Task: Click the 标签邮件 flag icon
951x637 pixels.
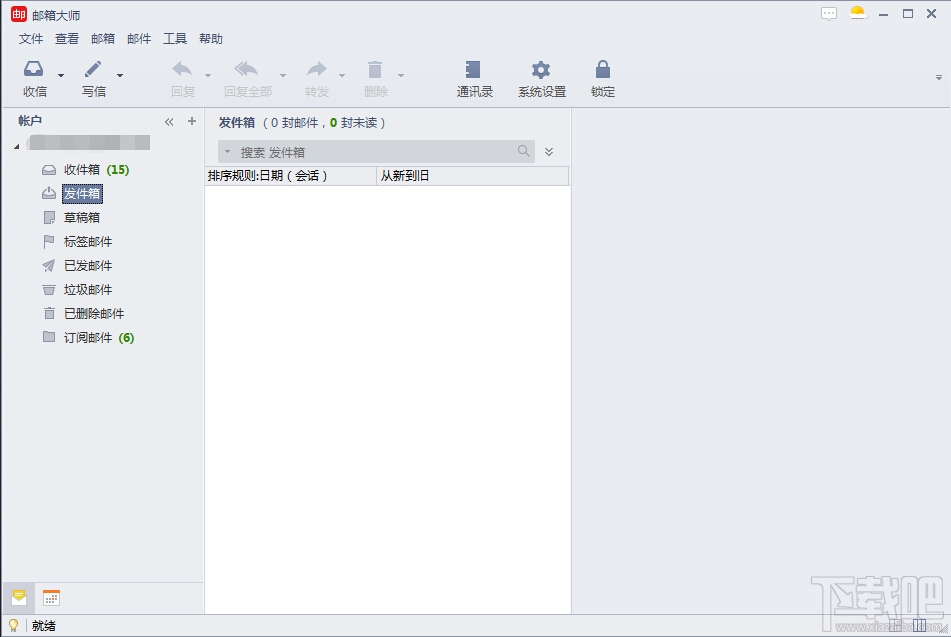Action: click(x=49, y=241)
